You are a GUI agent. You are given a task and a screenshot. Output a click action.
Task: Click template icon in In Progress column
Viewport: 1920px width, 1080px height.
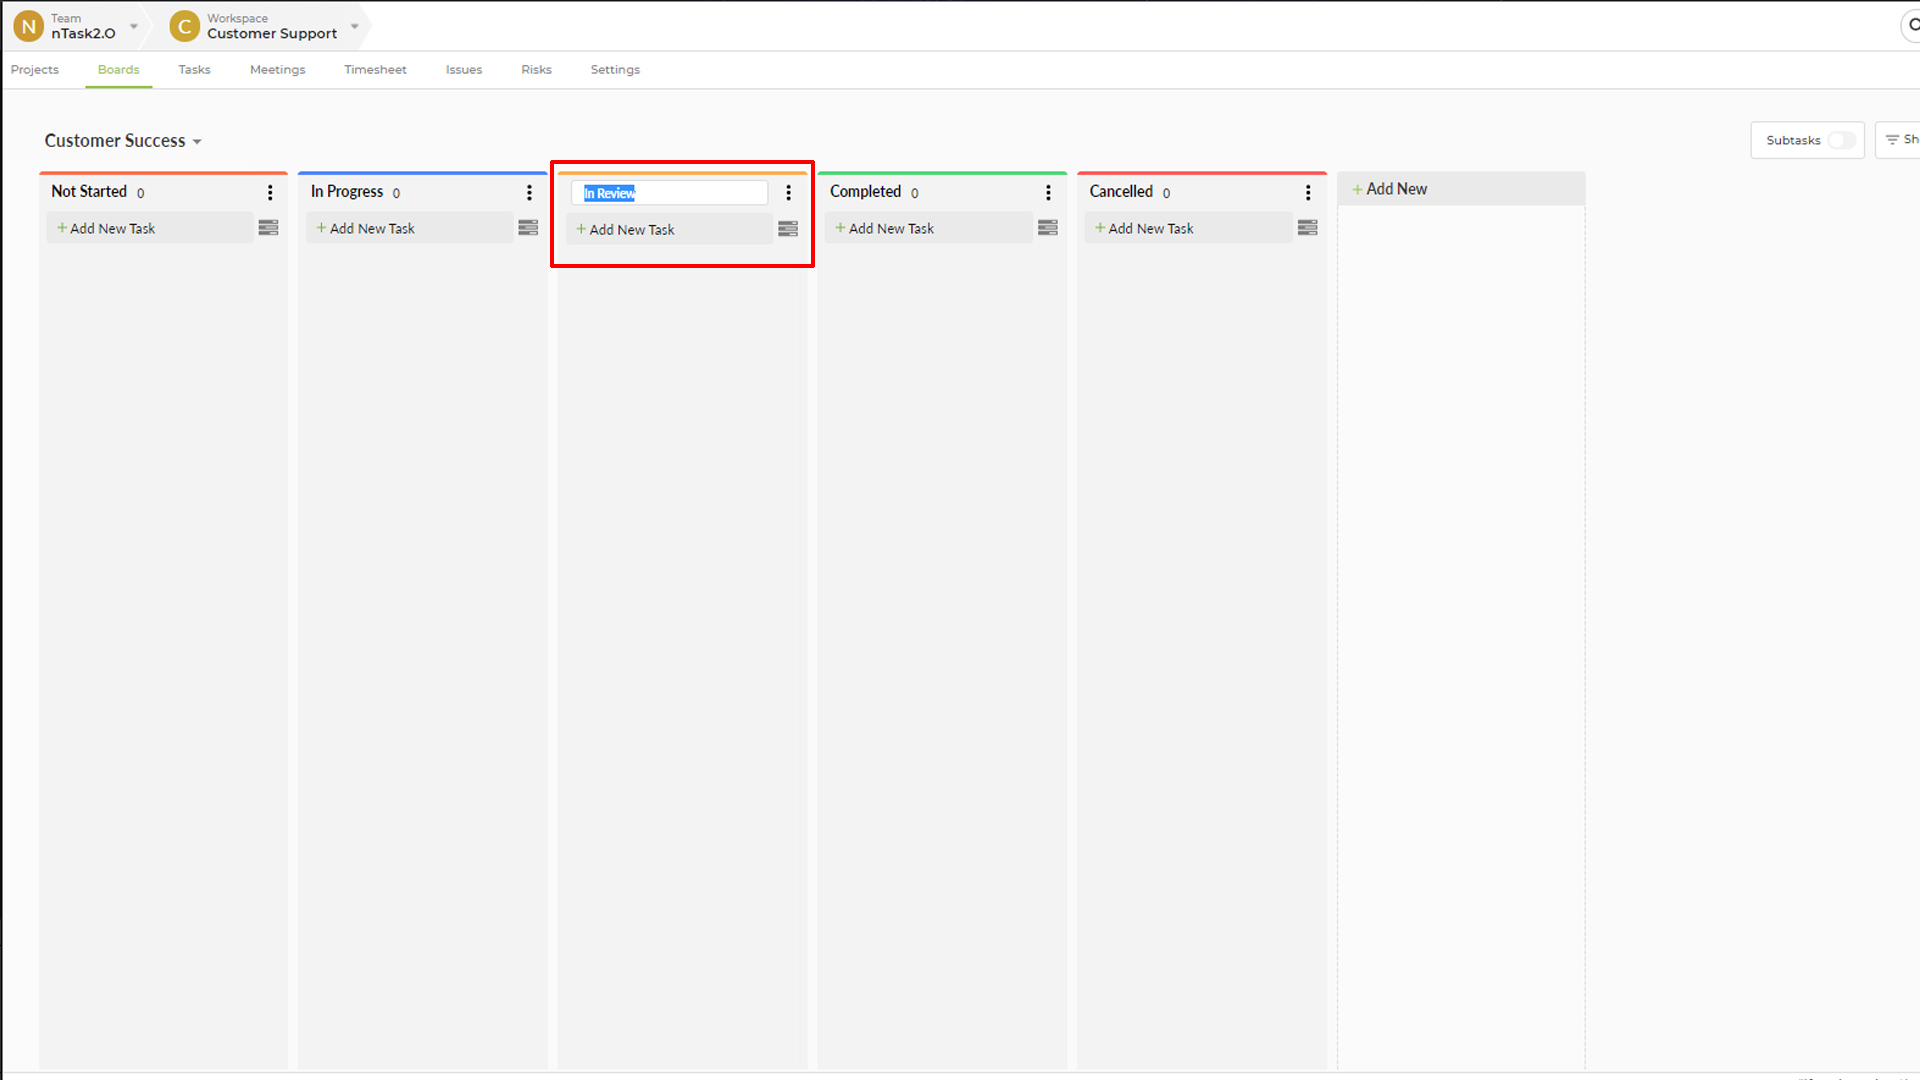pyautogui.click(x=528, y=228)
